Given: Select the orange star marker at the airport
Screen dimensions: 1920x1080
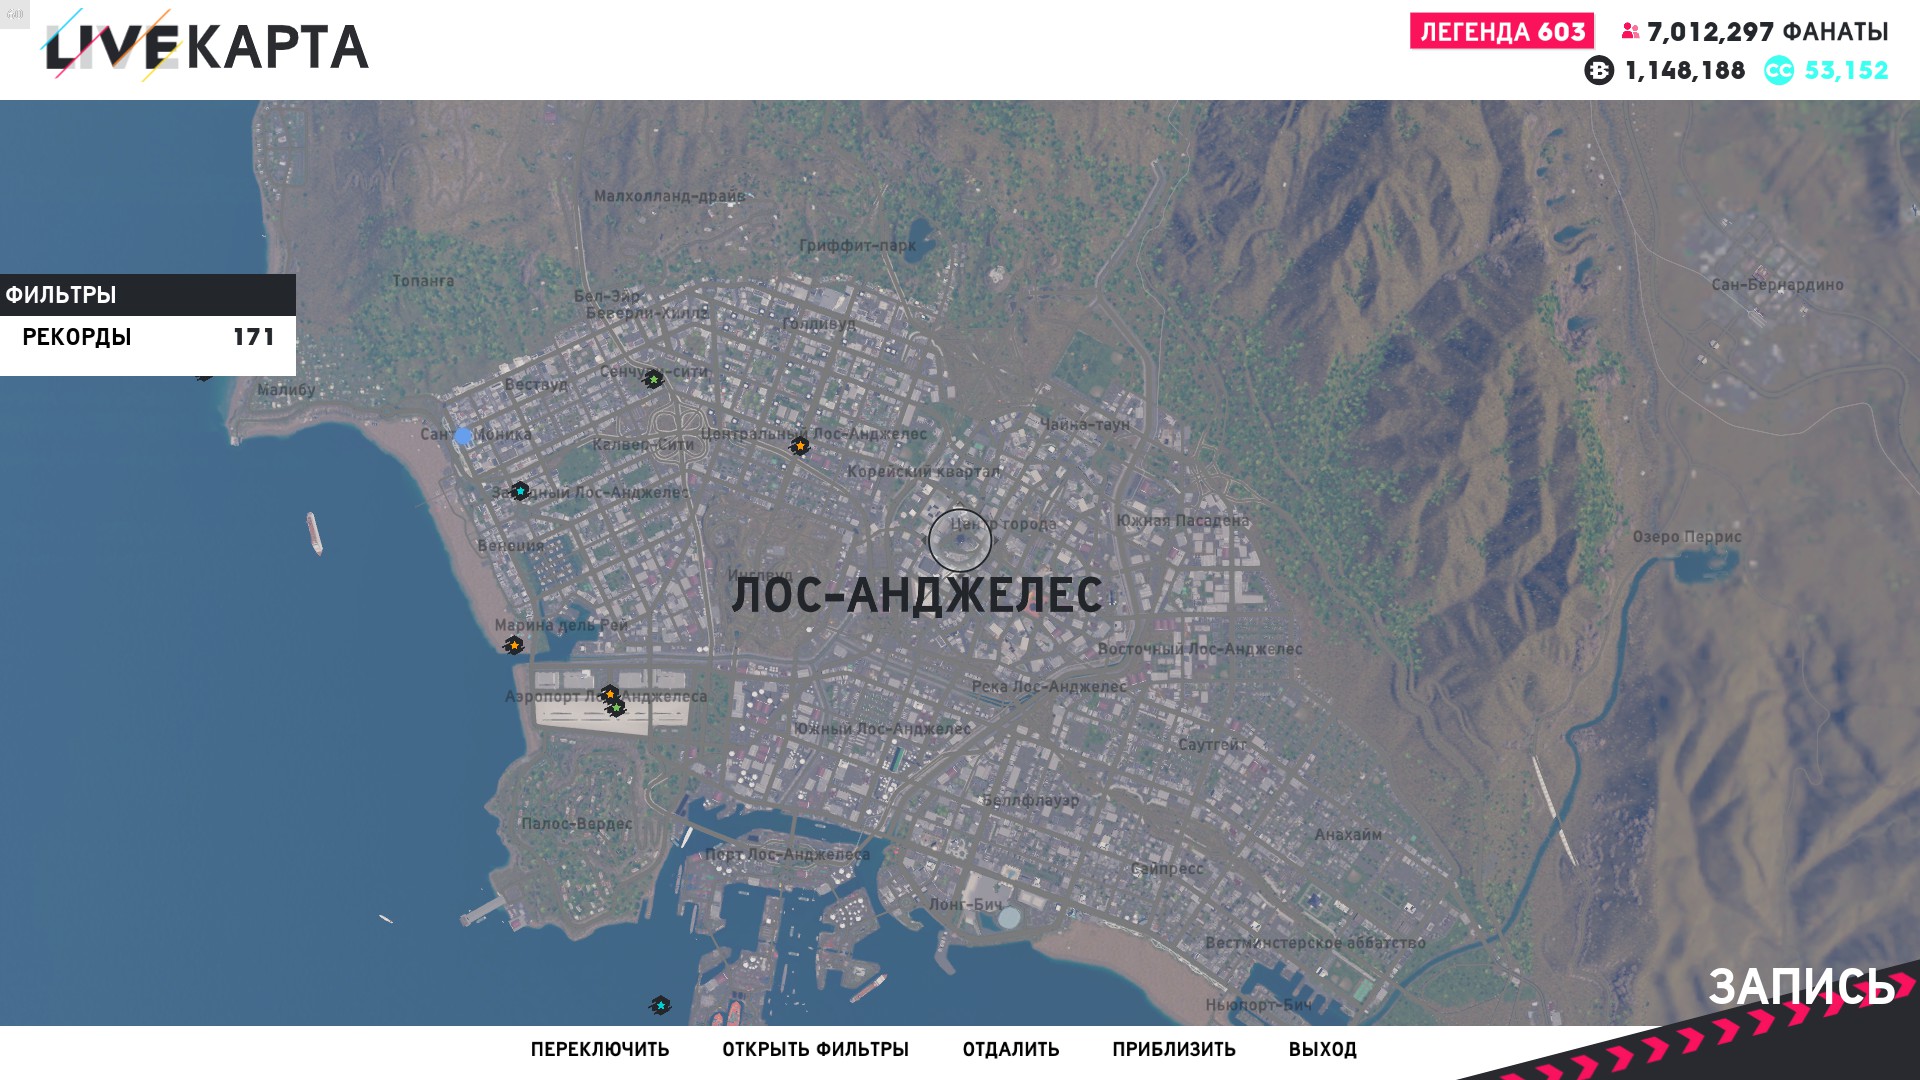Looking at the screenshot, I should tap(609, 693).
